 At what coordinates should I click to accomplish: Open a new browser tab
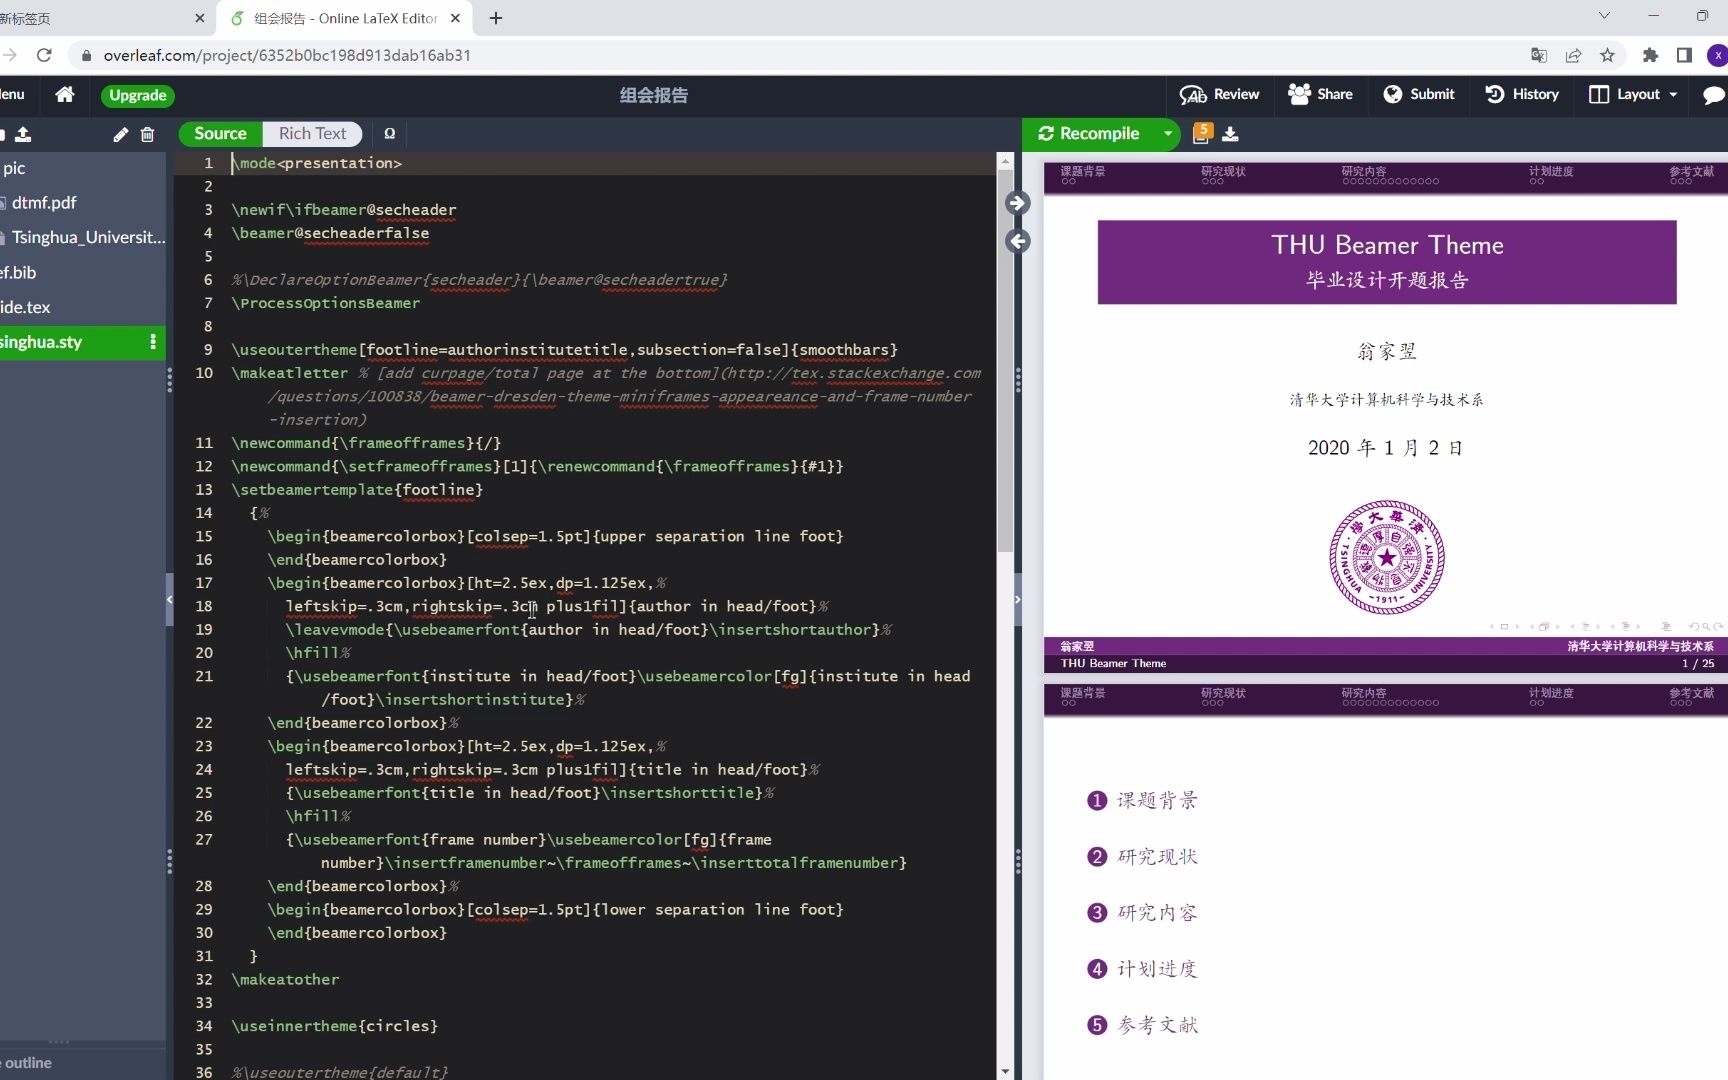click(x=496, y=18)
